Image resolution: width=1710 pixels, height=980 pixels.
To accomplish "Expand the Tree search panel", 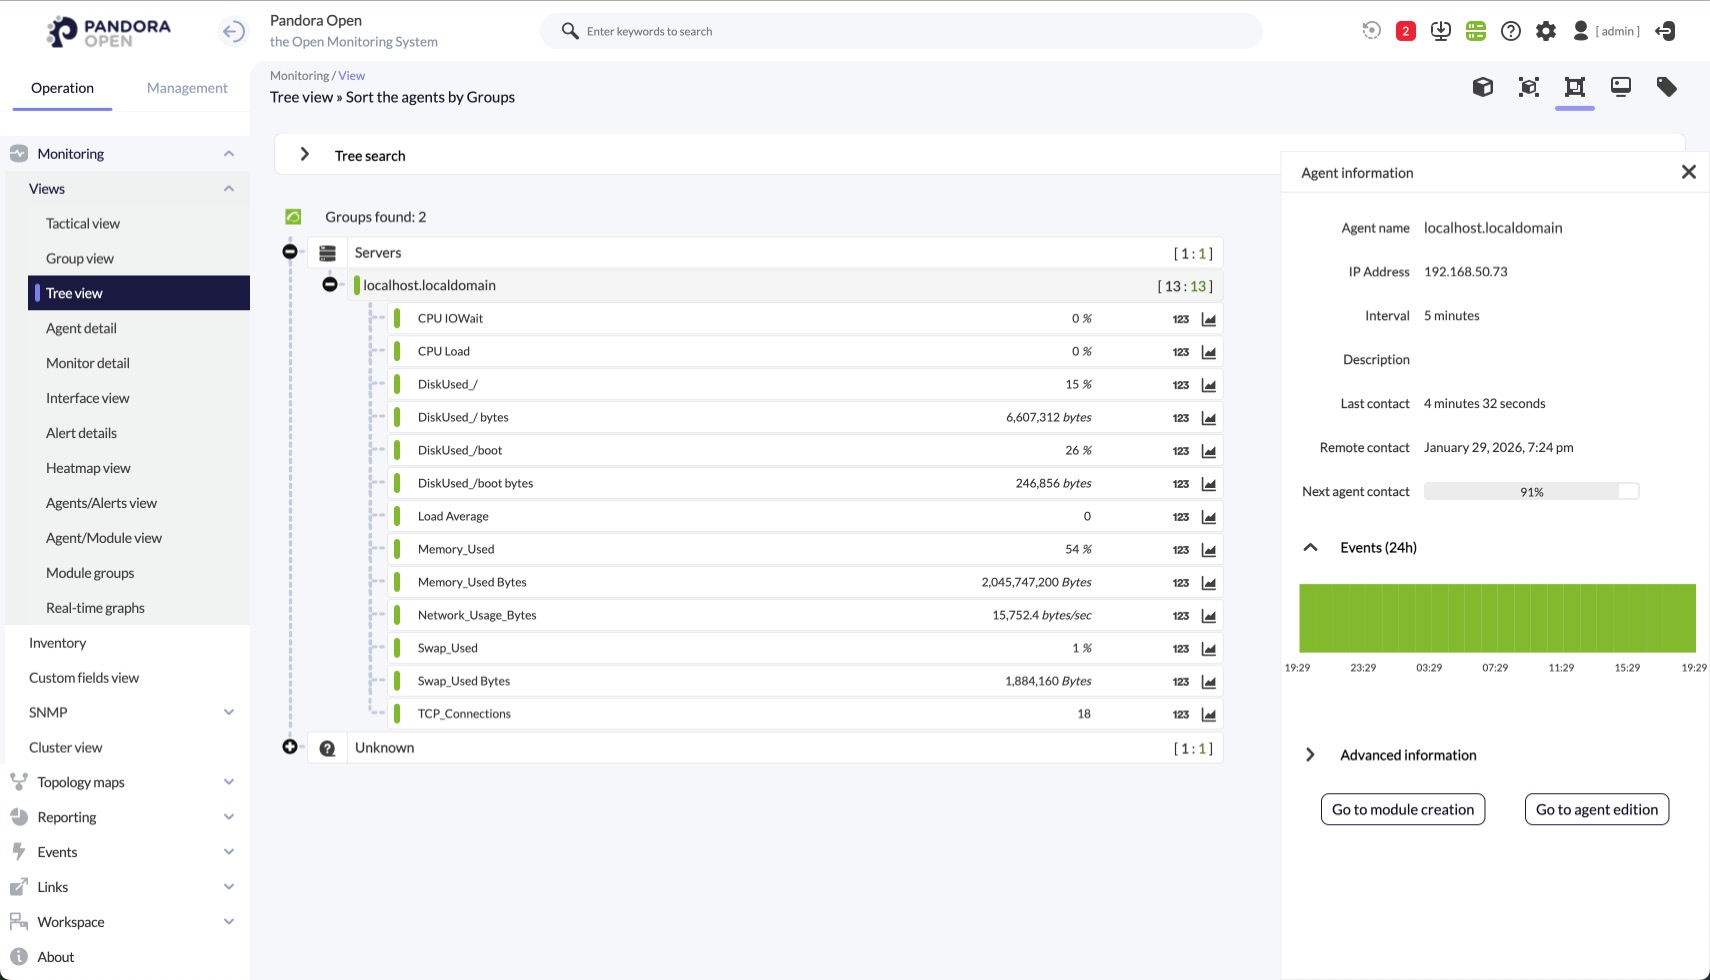I will 305,155.
